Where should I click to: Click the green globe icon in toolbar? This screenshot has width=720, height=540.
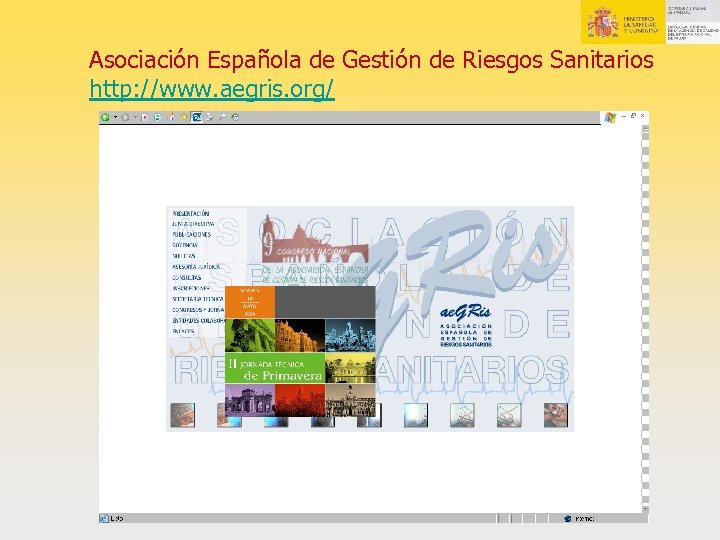coord(235,118)
